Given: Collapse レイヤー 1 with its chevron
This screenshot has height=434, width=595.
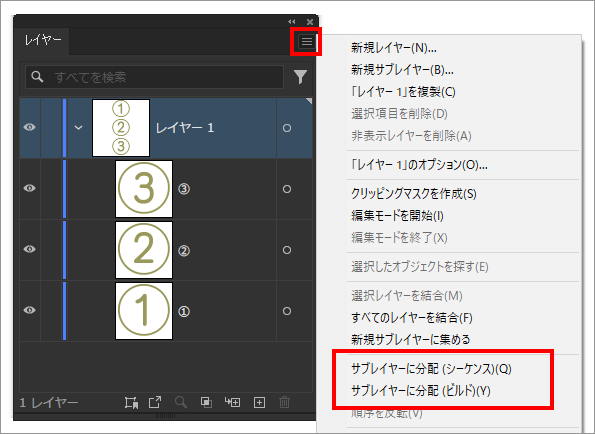Looking at the screenshot, I should coord(79,127).
